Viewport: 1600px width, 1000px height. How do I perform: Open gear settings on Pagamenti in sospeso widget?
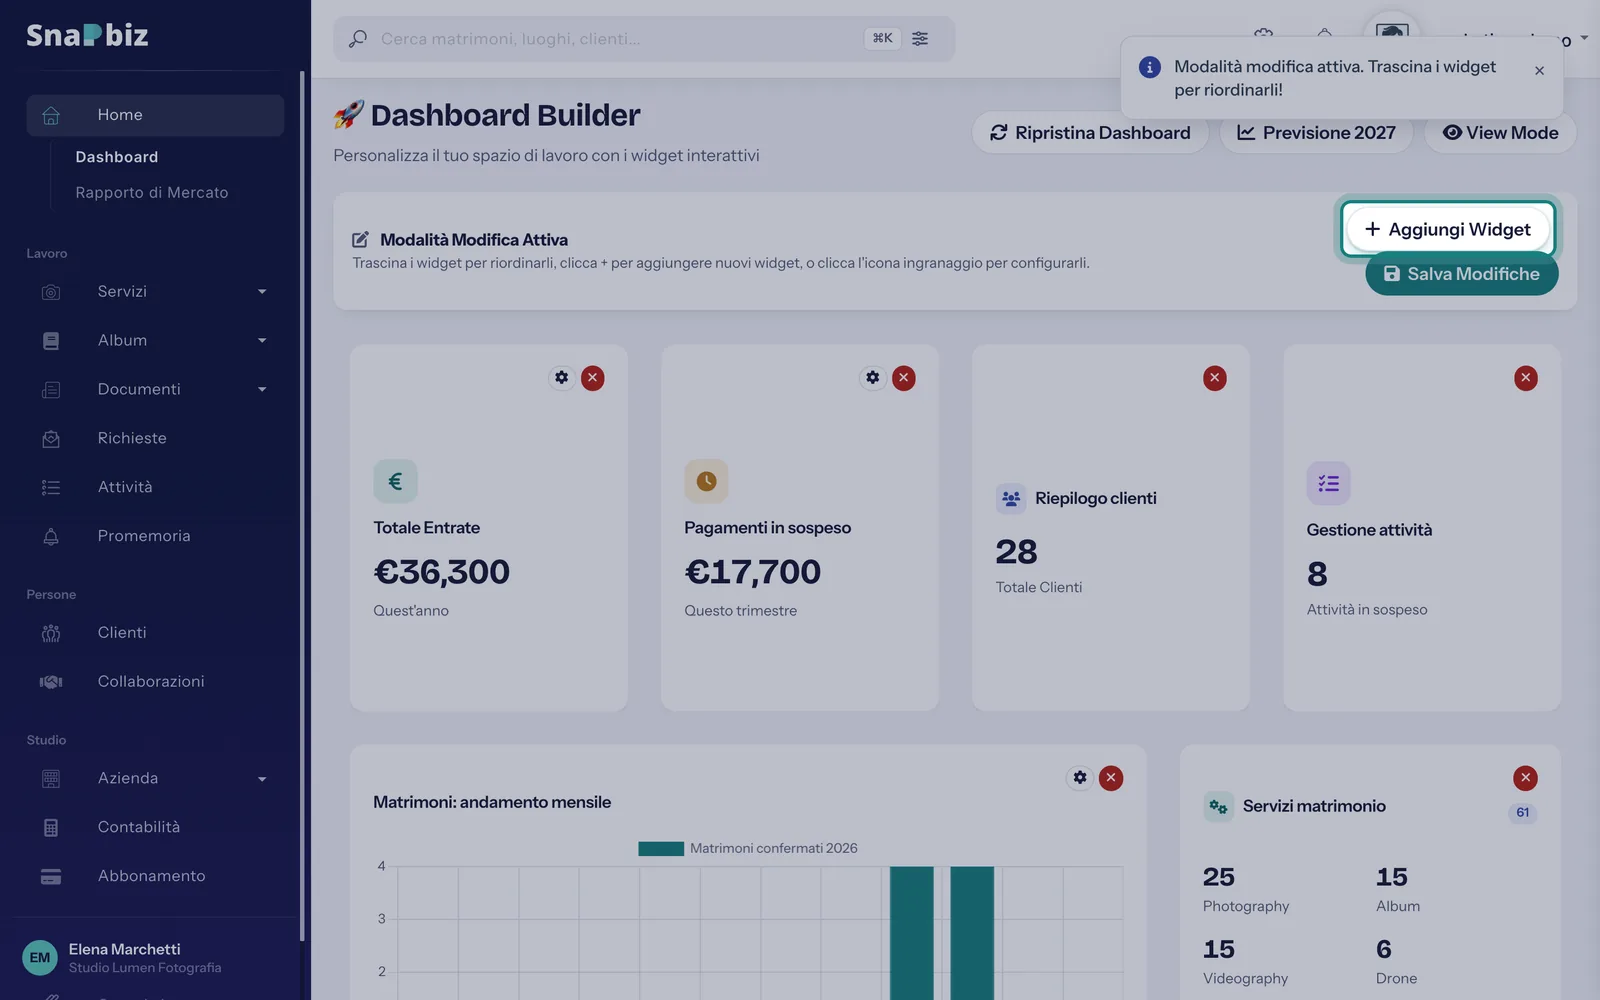pos(873,378)
